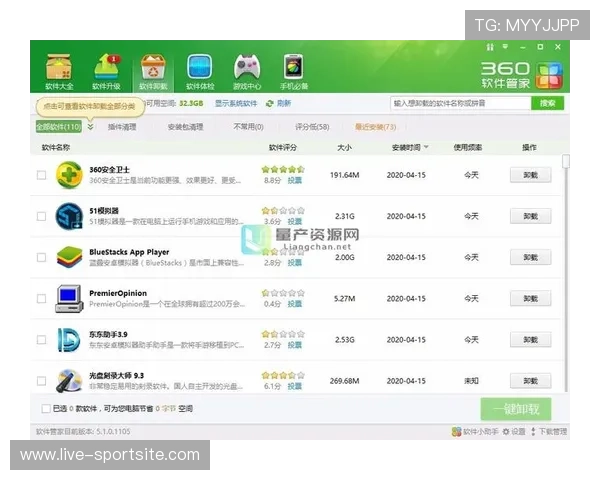Click the 一键卸载 batch uninstall button
This screenshot has width=600, height=480.
pos(516,409)
